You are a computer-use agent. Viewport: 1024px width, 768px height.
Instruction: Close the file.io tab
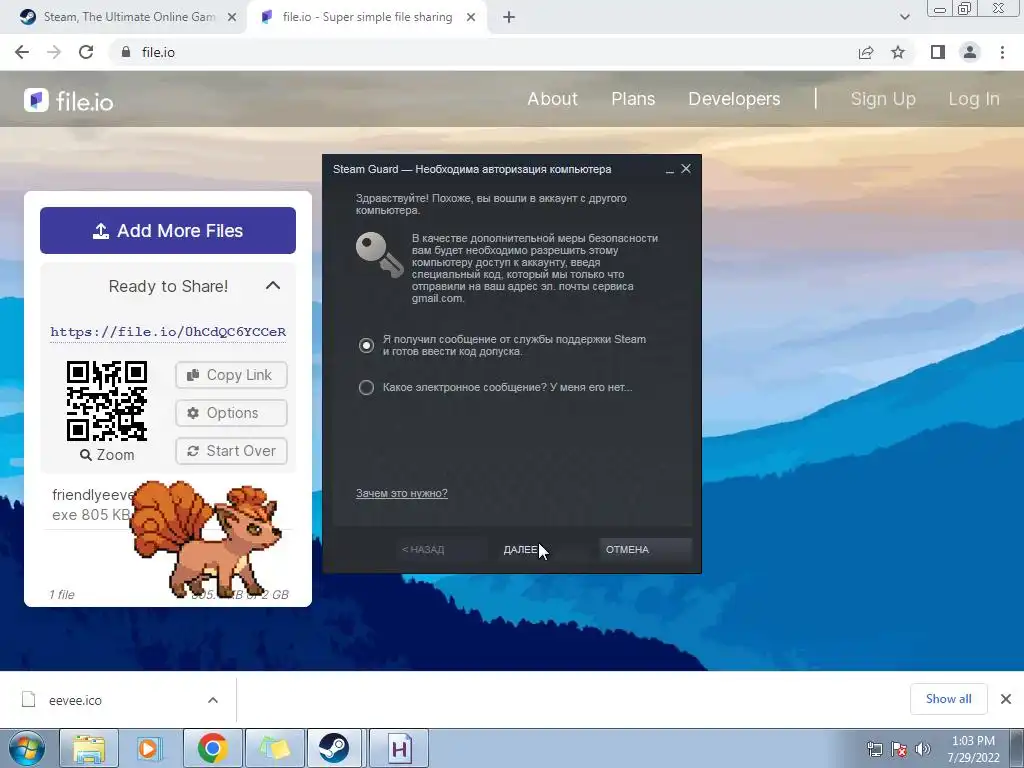(471, 18)
